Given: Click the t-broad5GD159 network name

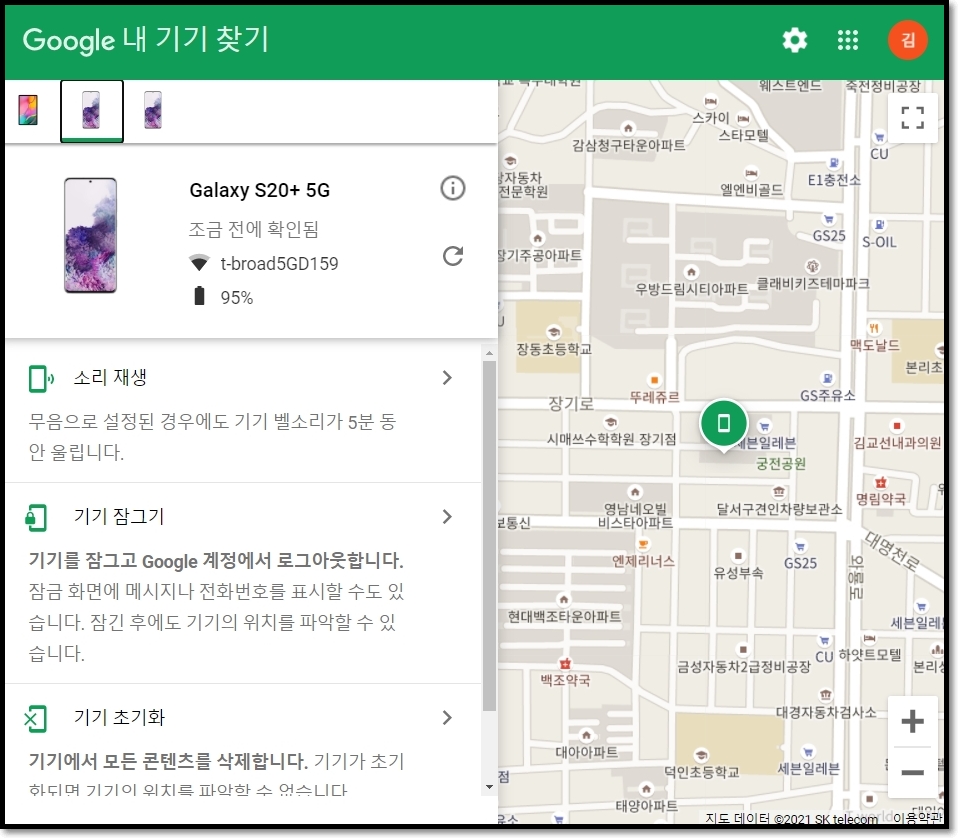Looking at the screenshot, I should [x=279, y=263].
